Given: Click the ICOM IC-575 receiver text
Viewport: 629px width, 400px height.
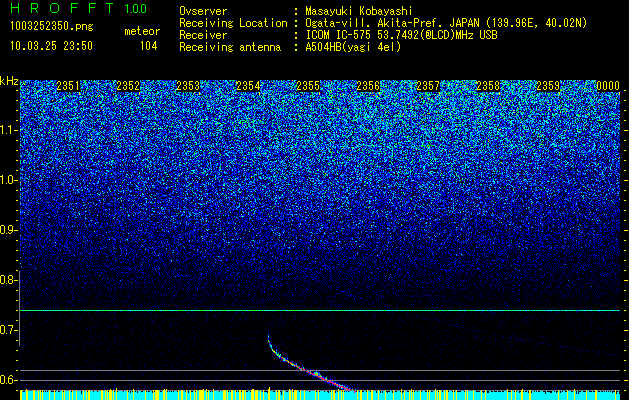Looking at the screenshot, I should 401,35.
